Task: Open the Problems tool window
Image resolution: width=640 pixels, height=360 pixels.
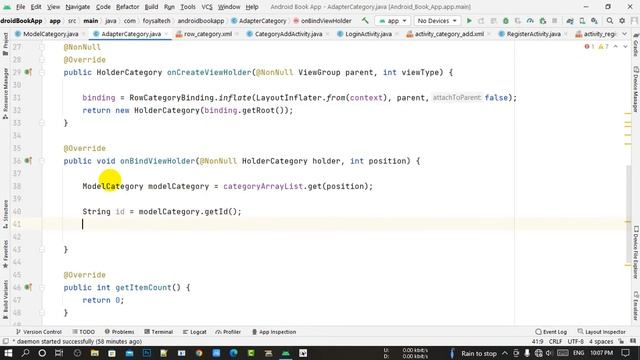Action: [x=119, y=332]
